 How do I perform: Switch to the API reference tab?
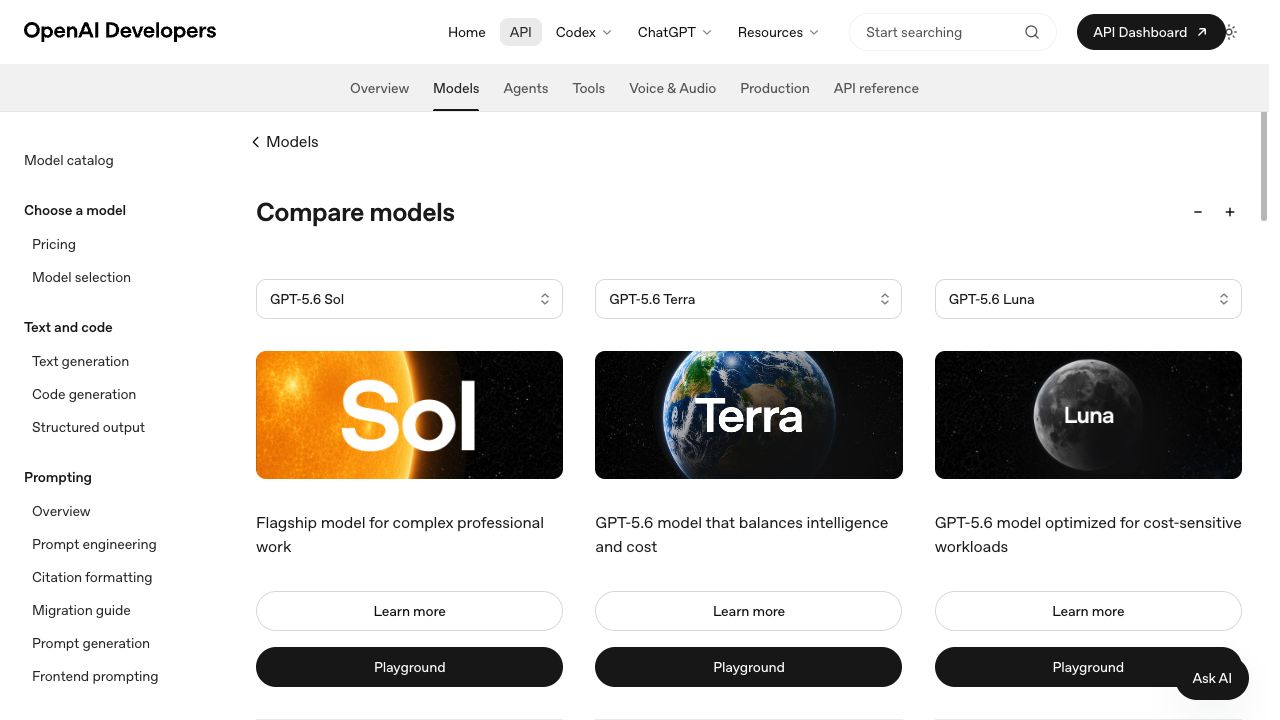click(876, 88)
